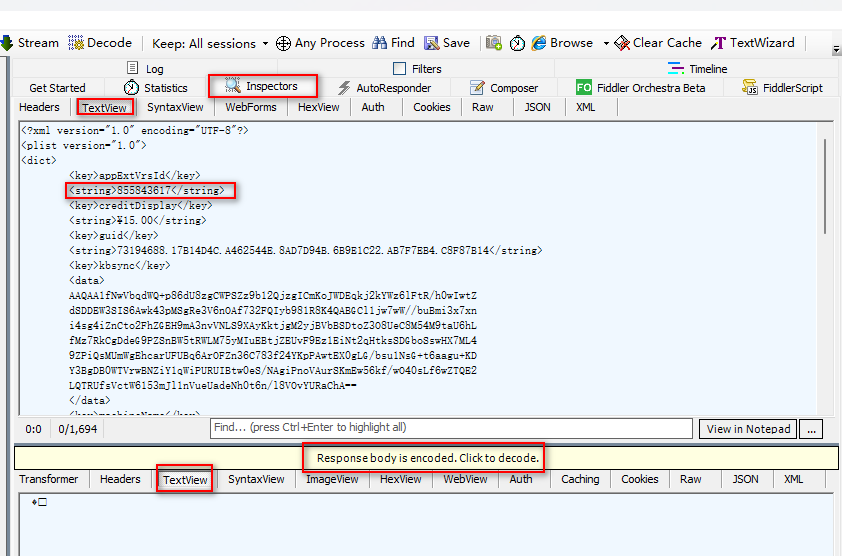This screenshot has height=556, width=842.
Task: Expand the toolbar overflow arrow
Action: point(836,49)
